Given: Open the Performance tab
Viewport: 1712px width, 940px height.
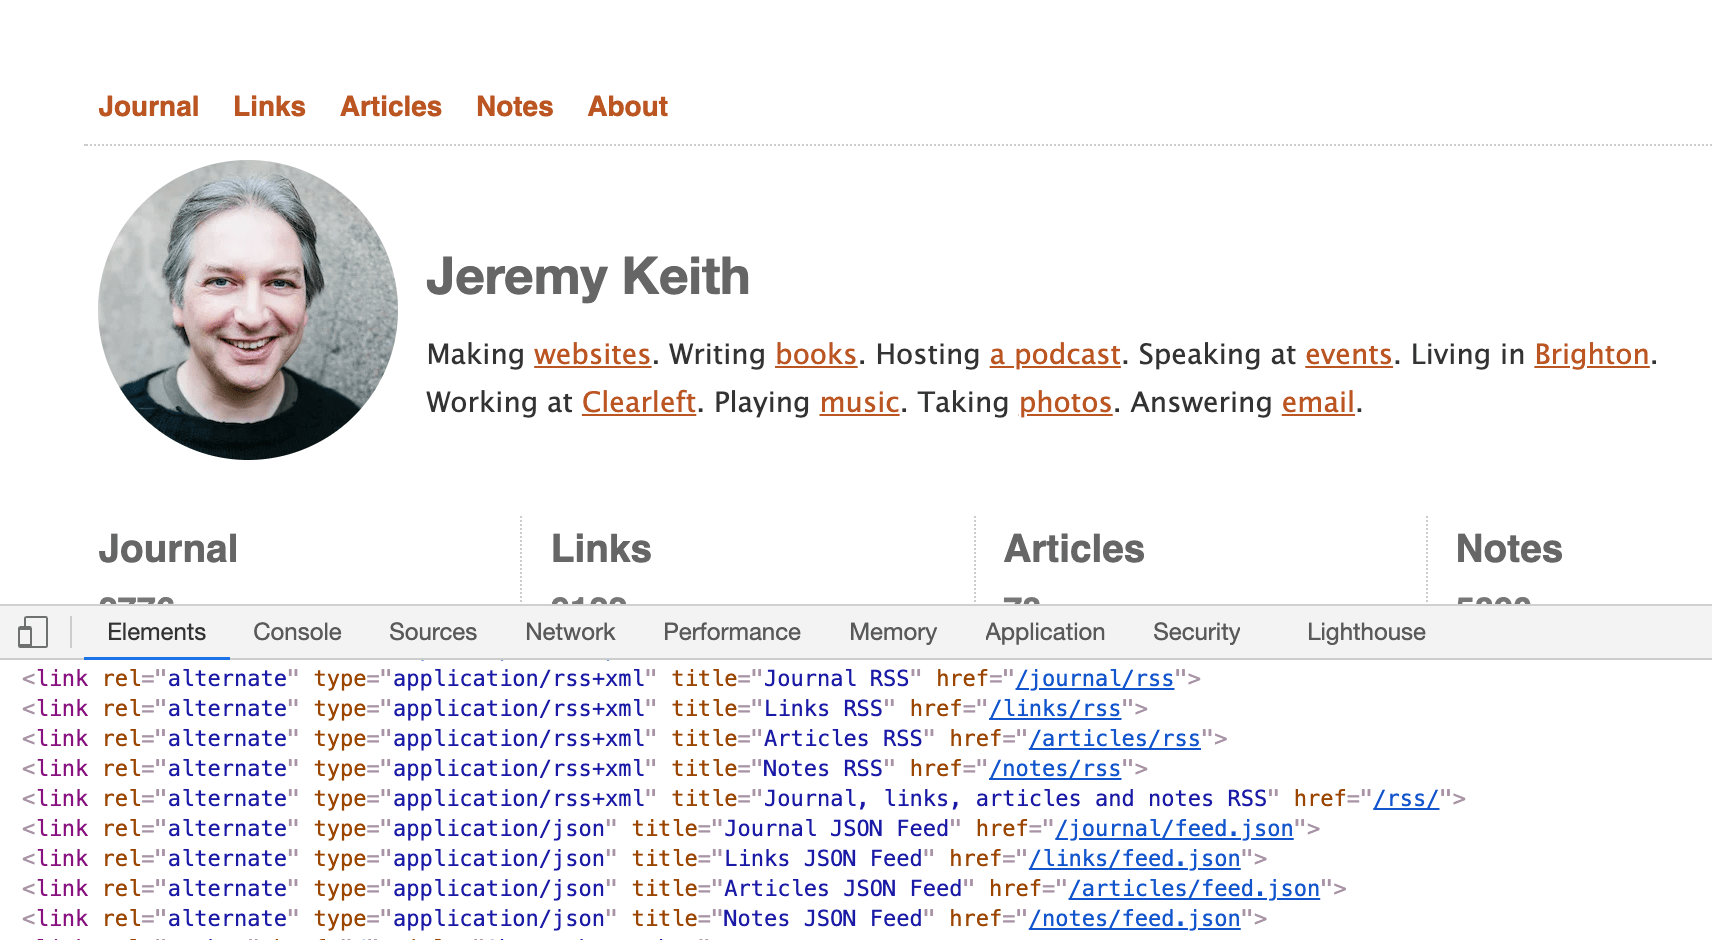Looking at the screenshot, I should point(732,632).
